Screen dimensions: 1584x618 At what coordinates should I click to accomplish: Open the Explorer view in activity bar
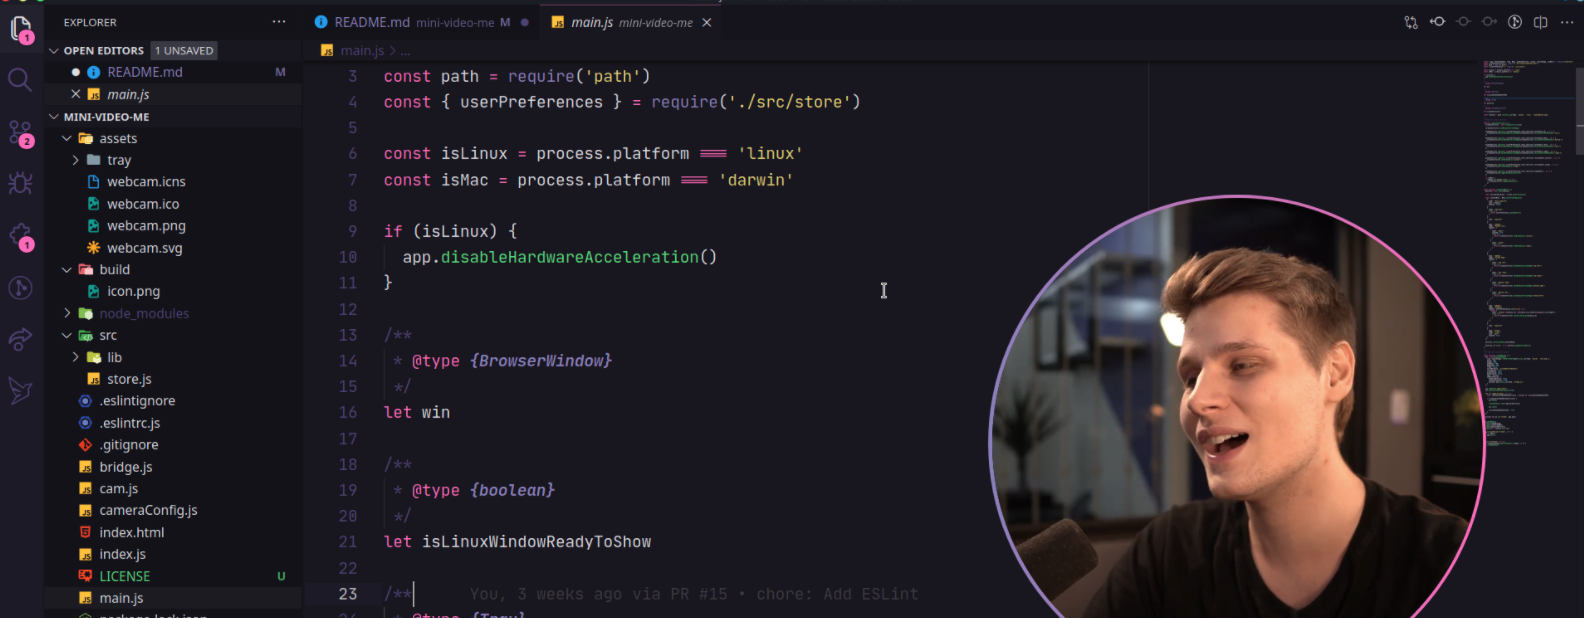[x=20, y=30]
